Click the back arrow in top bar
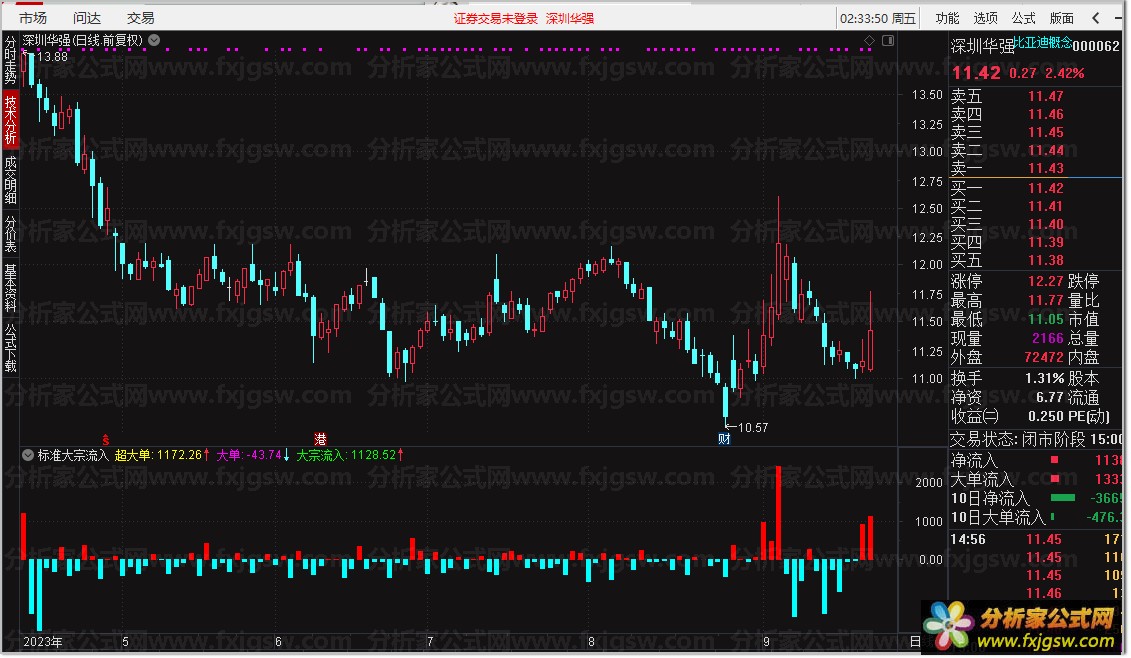The height and width of the screenshot is (658, 1131). tap(1096, 18)
